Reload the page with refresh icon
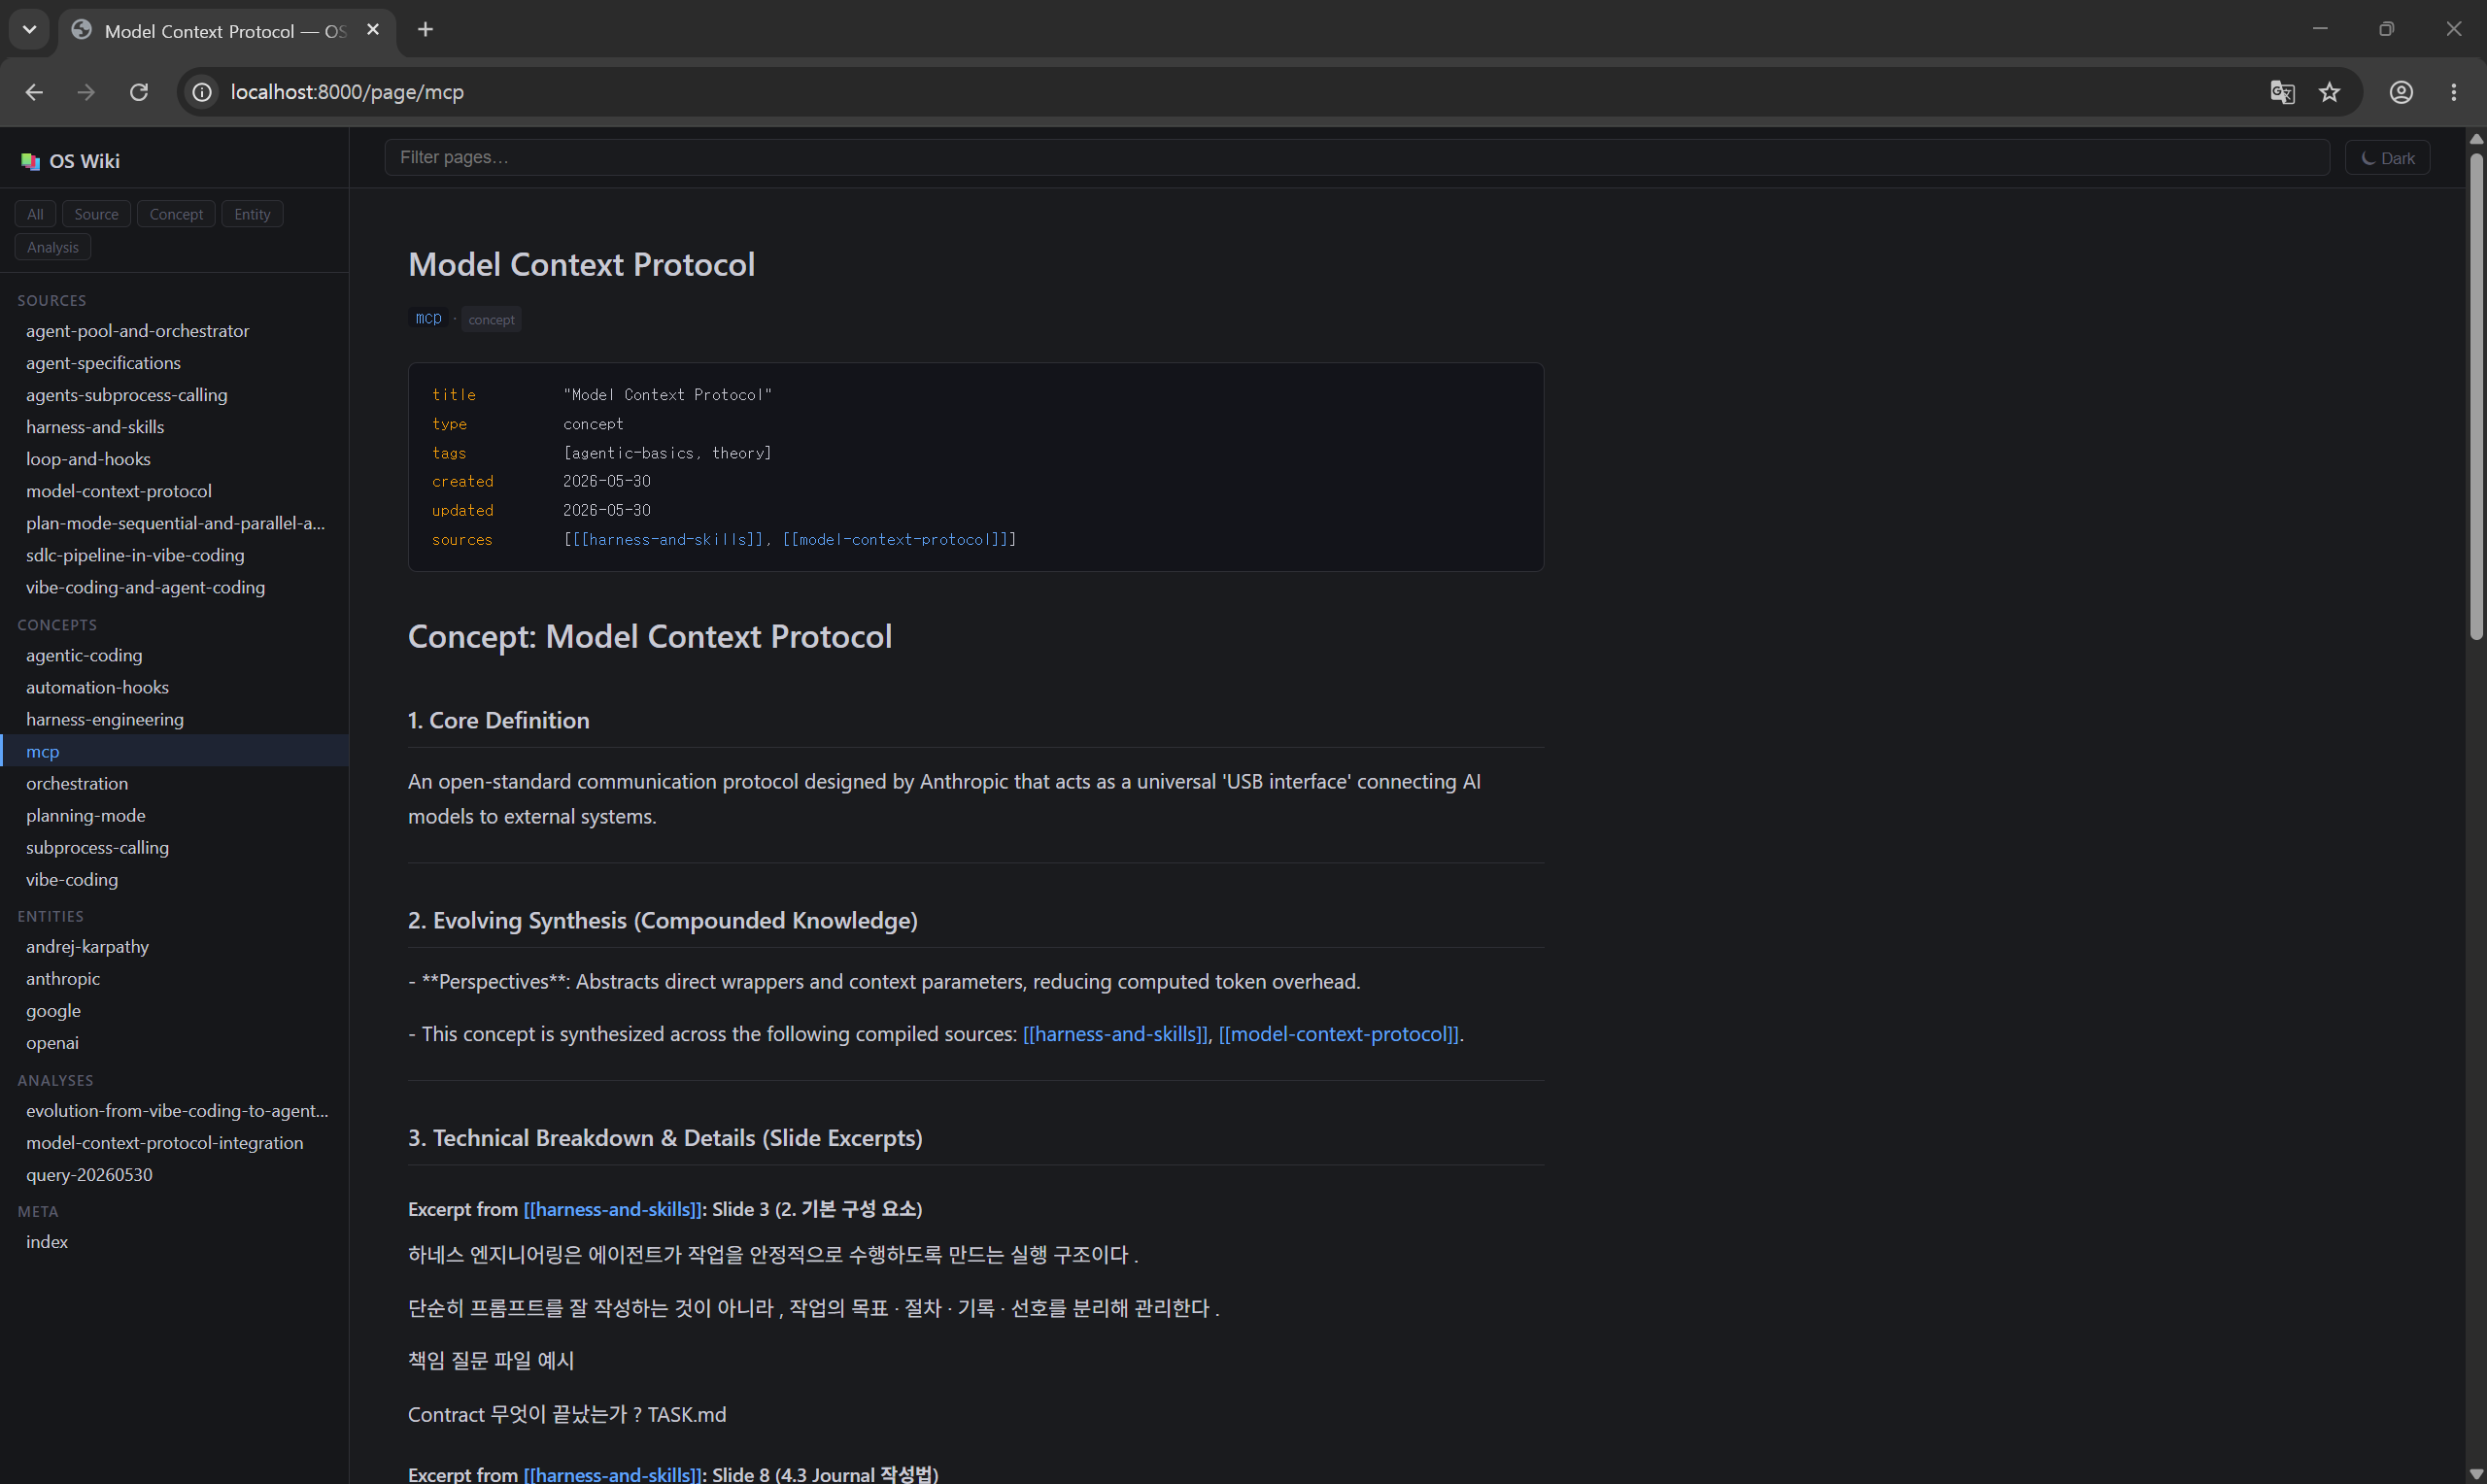2487x1484 pixels. 139,92
